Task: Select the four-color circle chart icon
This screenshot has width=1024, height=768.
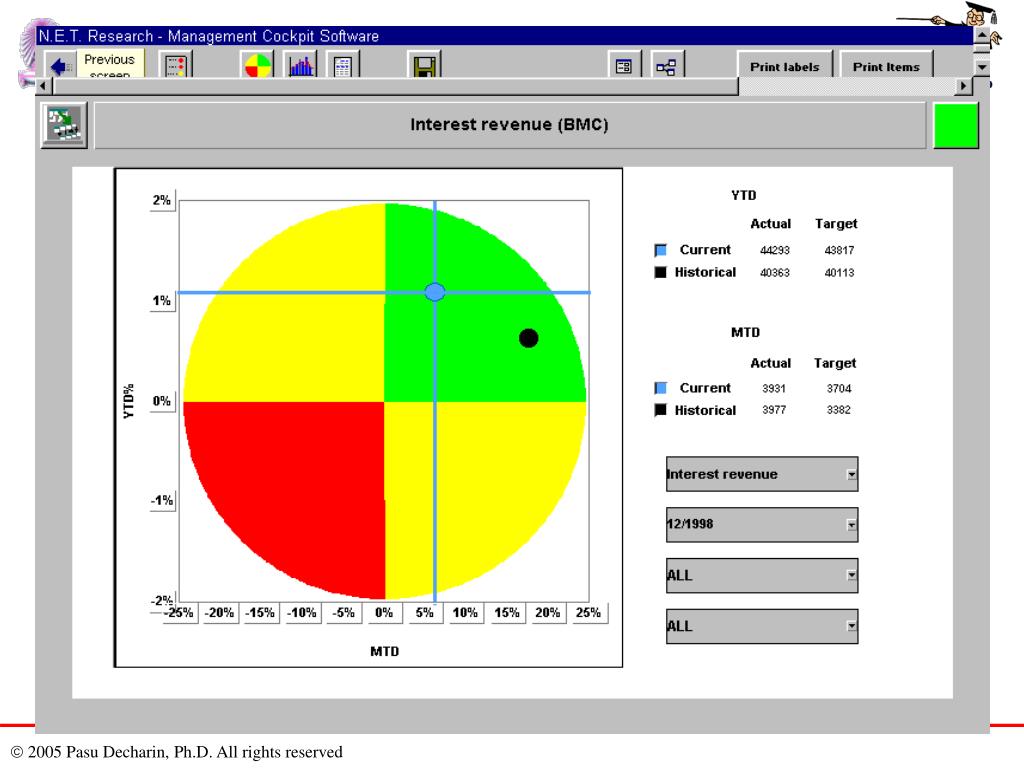Action: click(x=257, y=66)
